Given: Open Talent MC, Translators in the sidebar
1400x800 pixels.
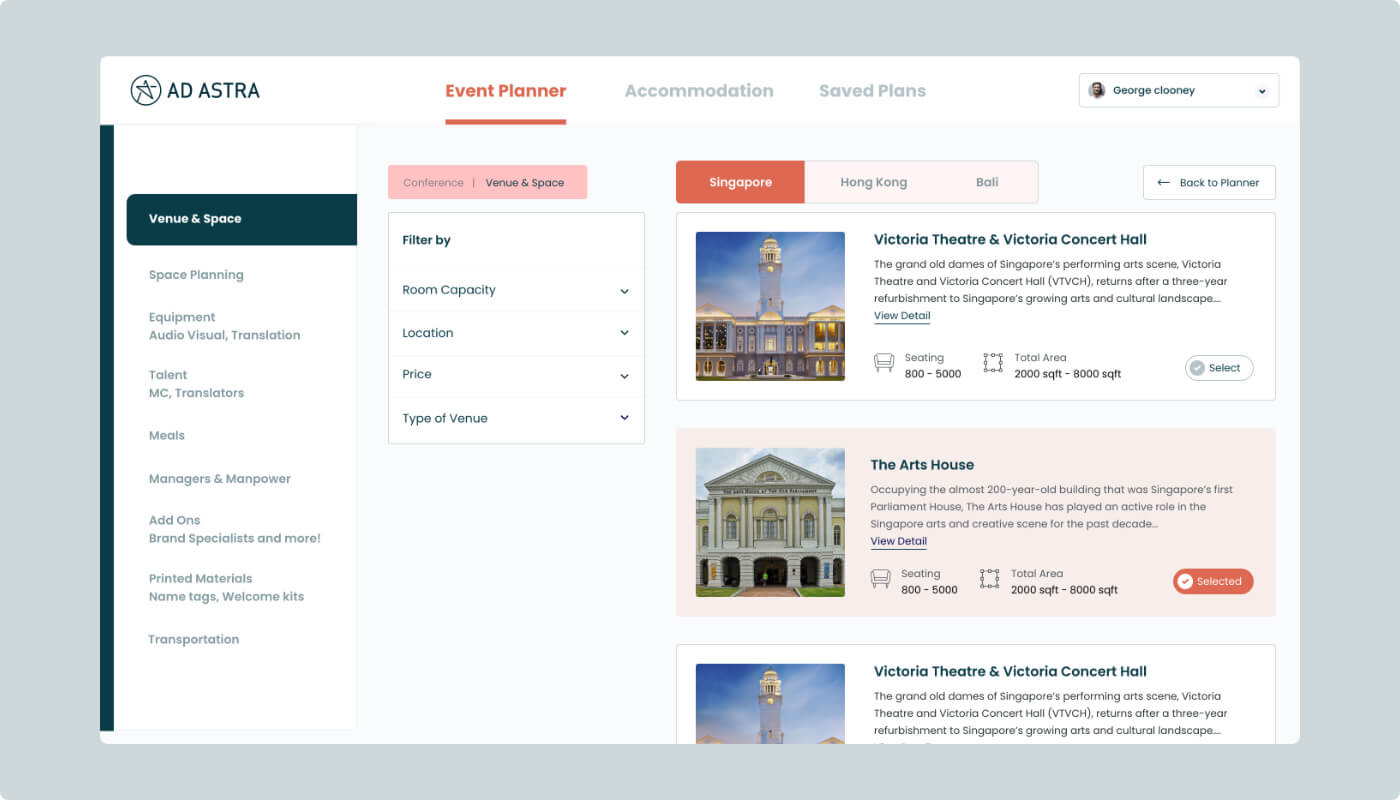Looking at the screenshot, I should (x=196, y=384).
